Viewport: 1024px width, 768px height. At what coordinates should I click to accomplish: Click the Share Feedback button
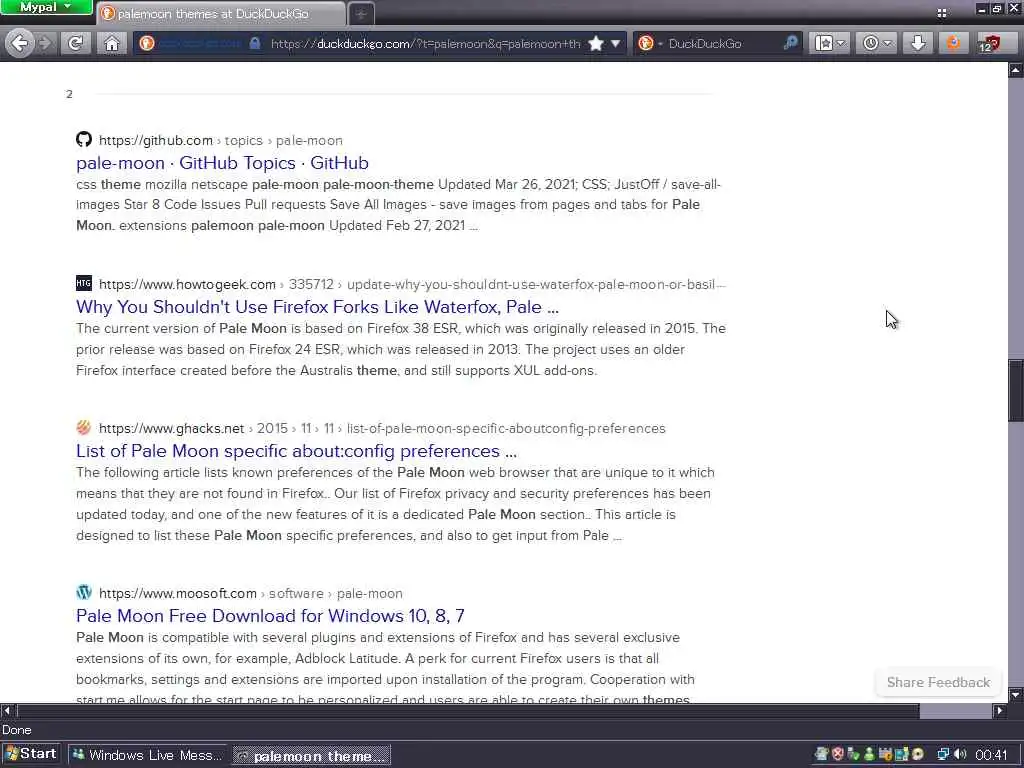click(938, 682)
